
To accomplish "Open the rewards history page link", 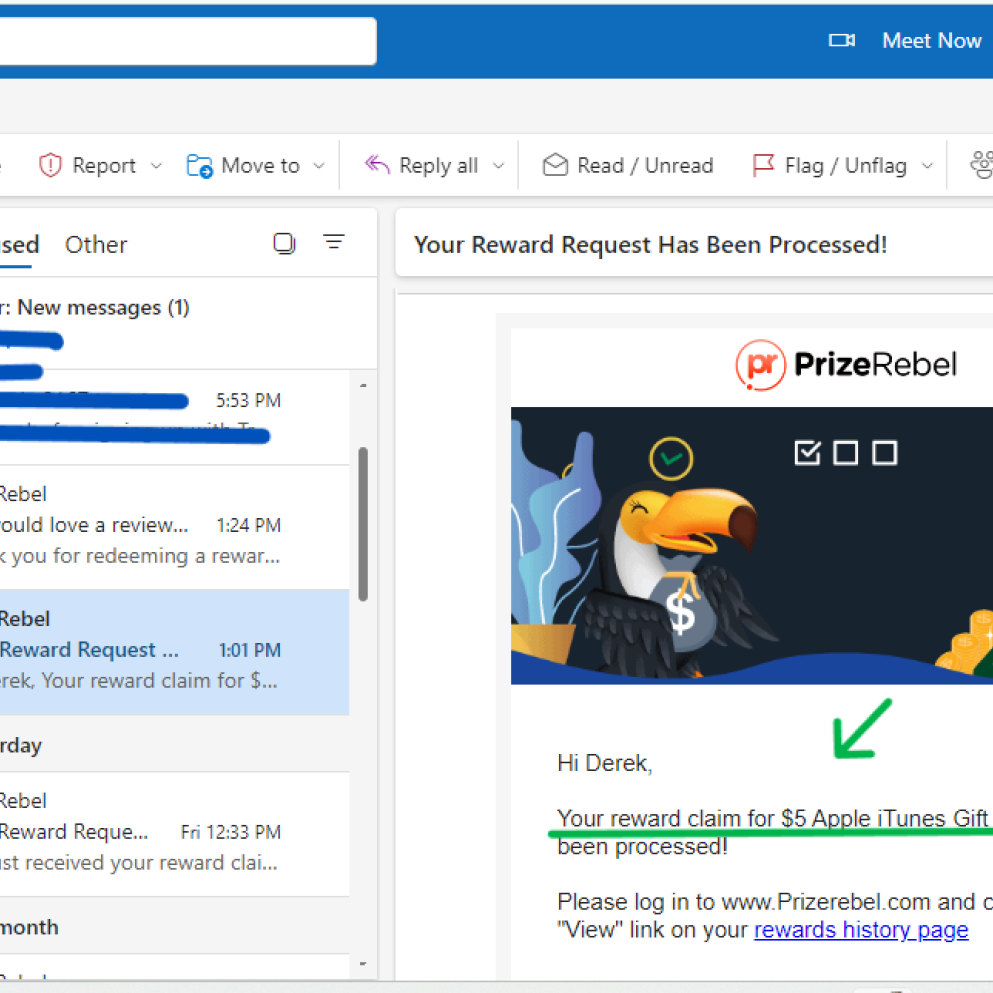I will pos(861,930).
